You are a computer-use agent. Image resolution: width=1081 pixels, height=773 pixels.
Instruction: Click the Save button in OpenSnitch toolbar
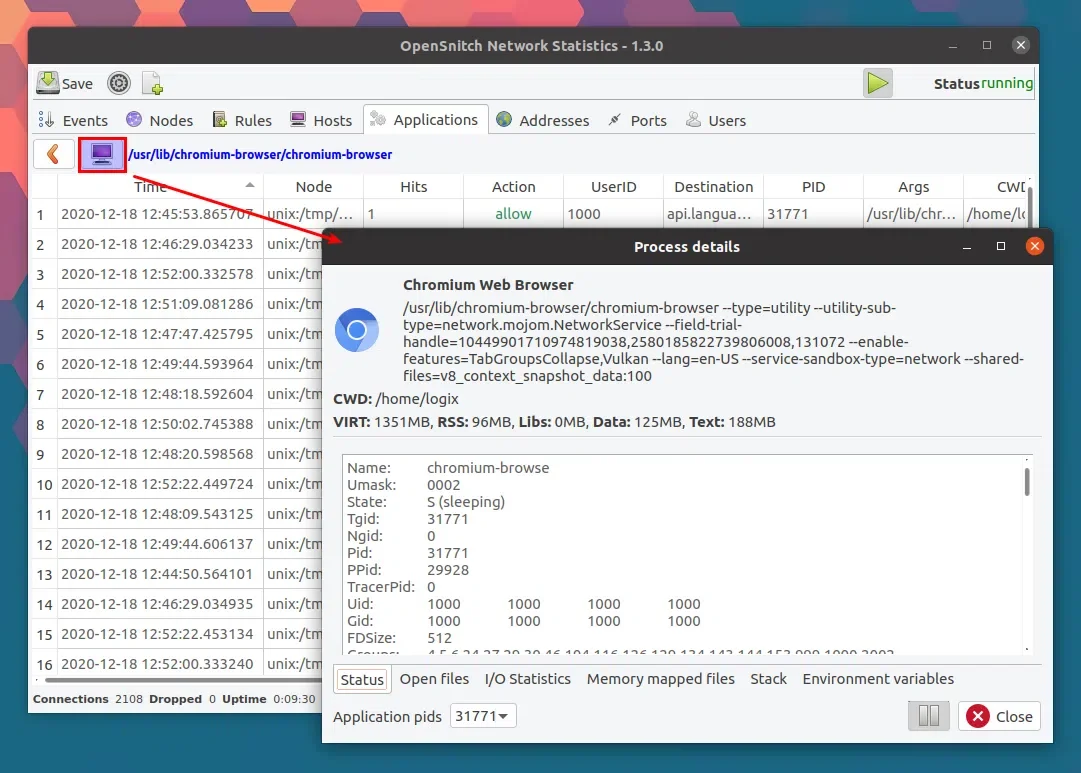65,83
